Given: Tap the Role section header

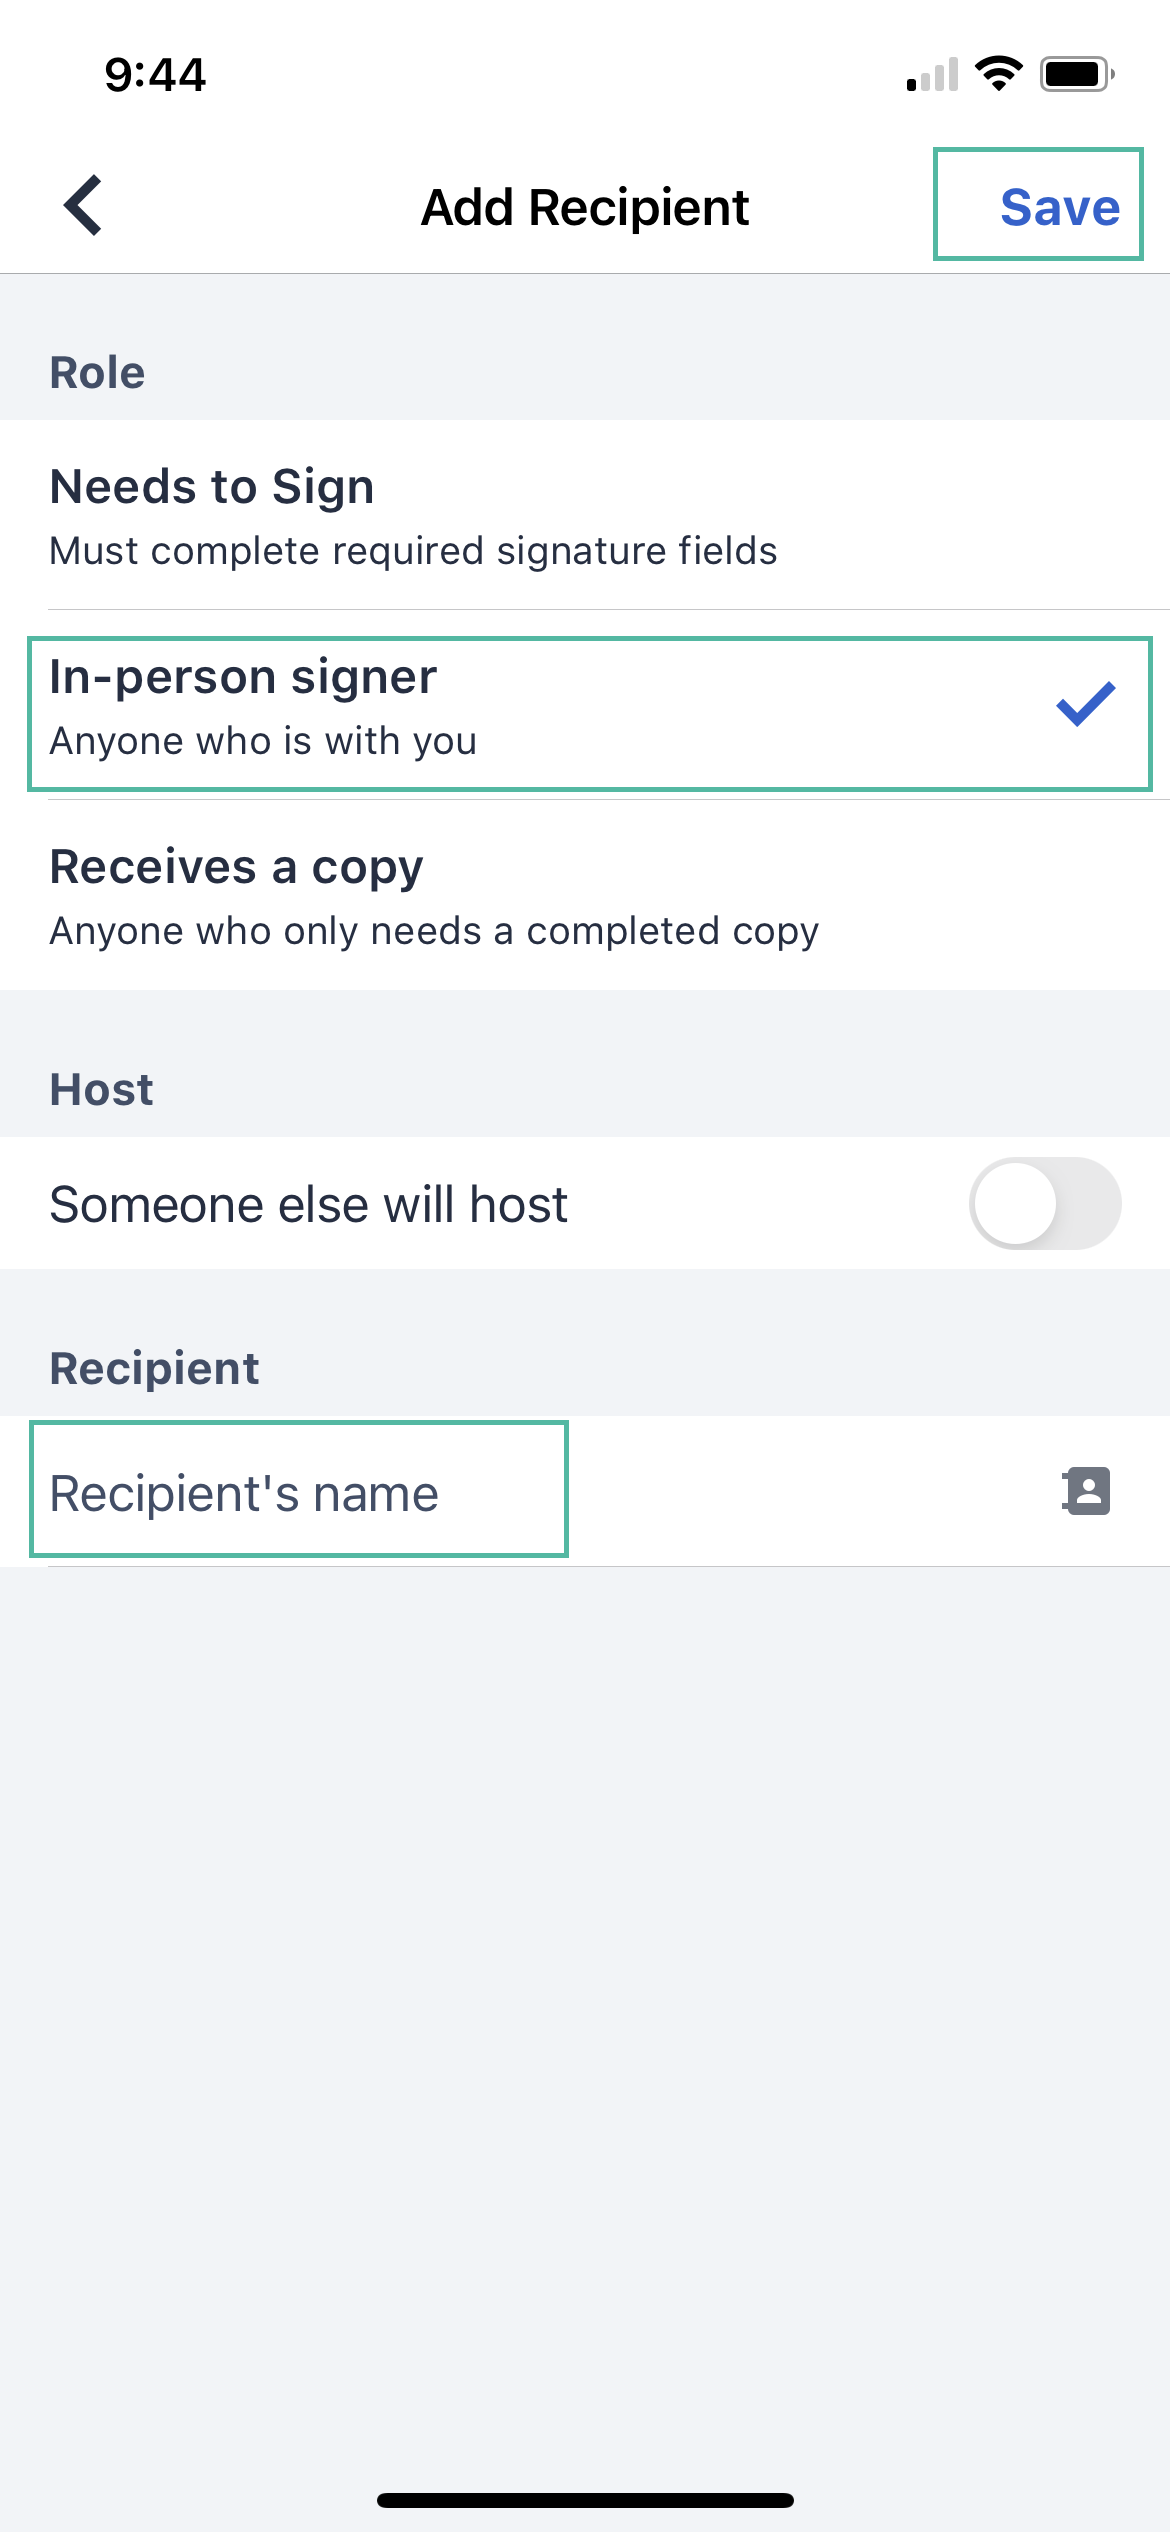Looking at the screenshot, I should tap(97, 371).
